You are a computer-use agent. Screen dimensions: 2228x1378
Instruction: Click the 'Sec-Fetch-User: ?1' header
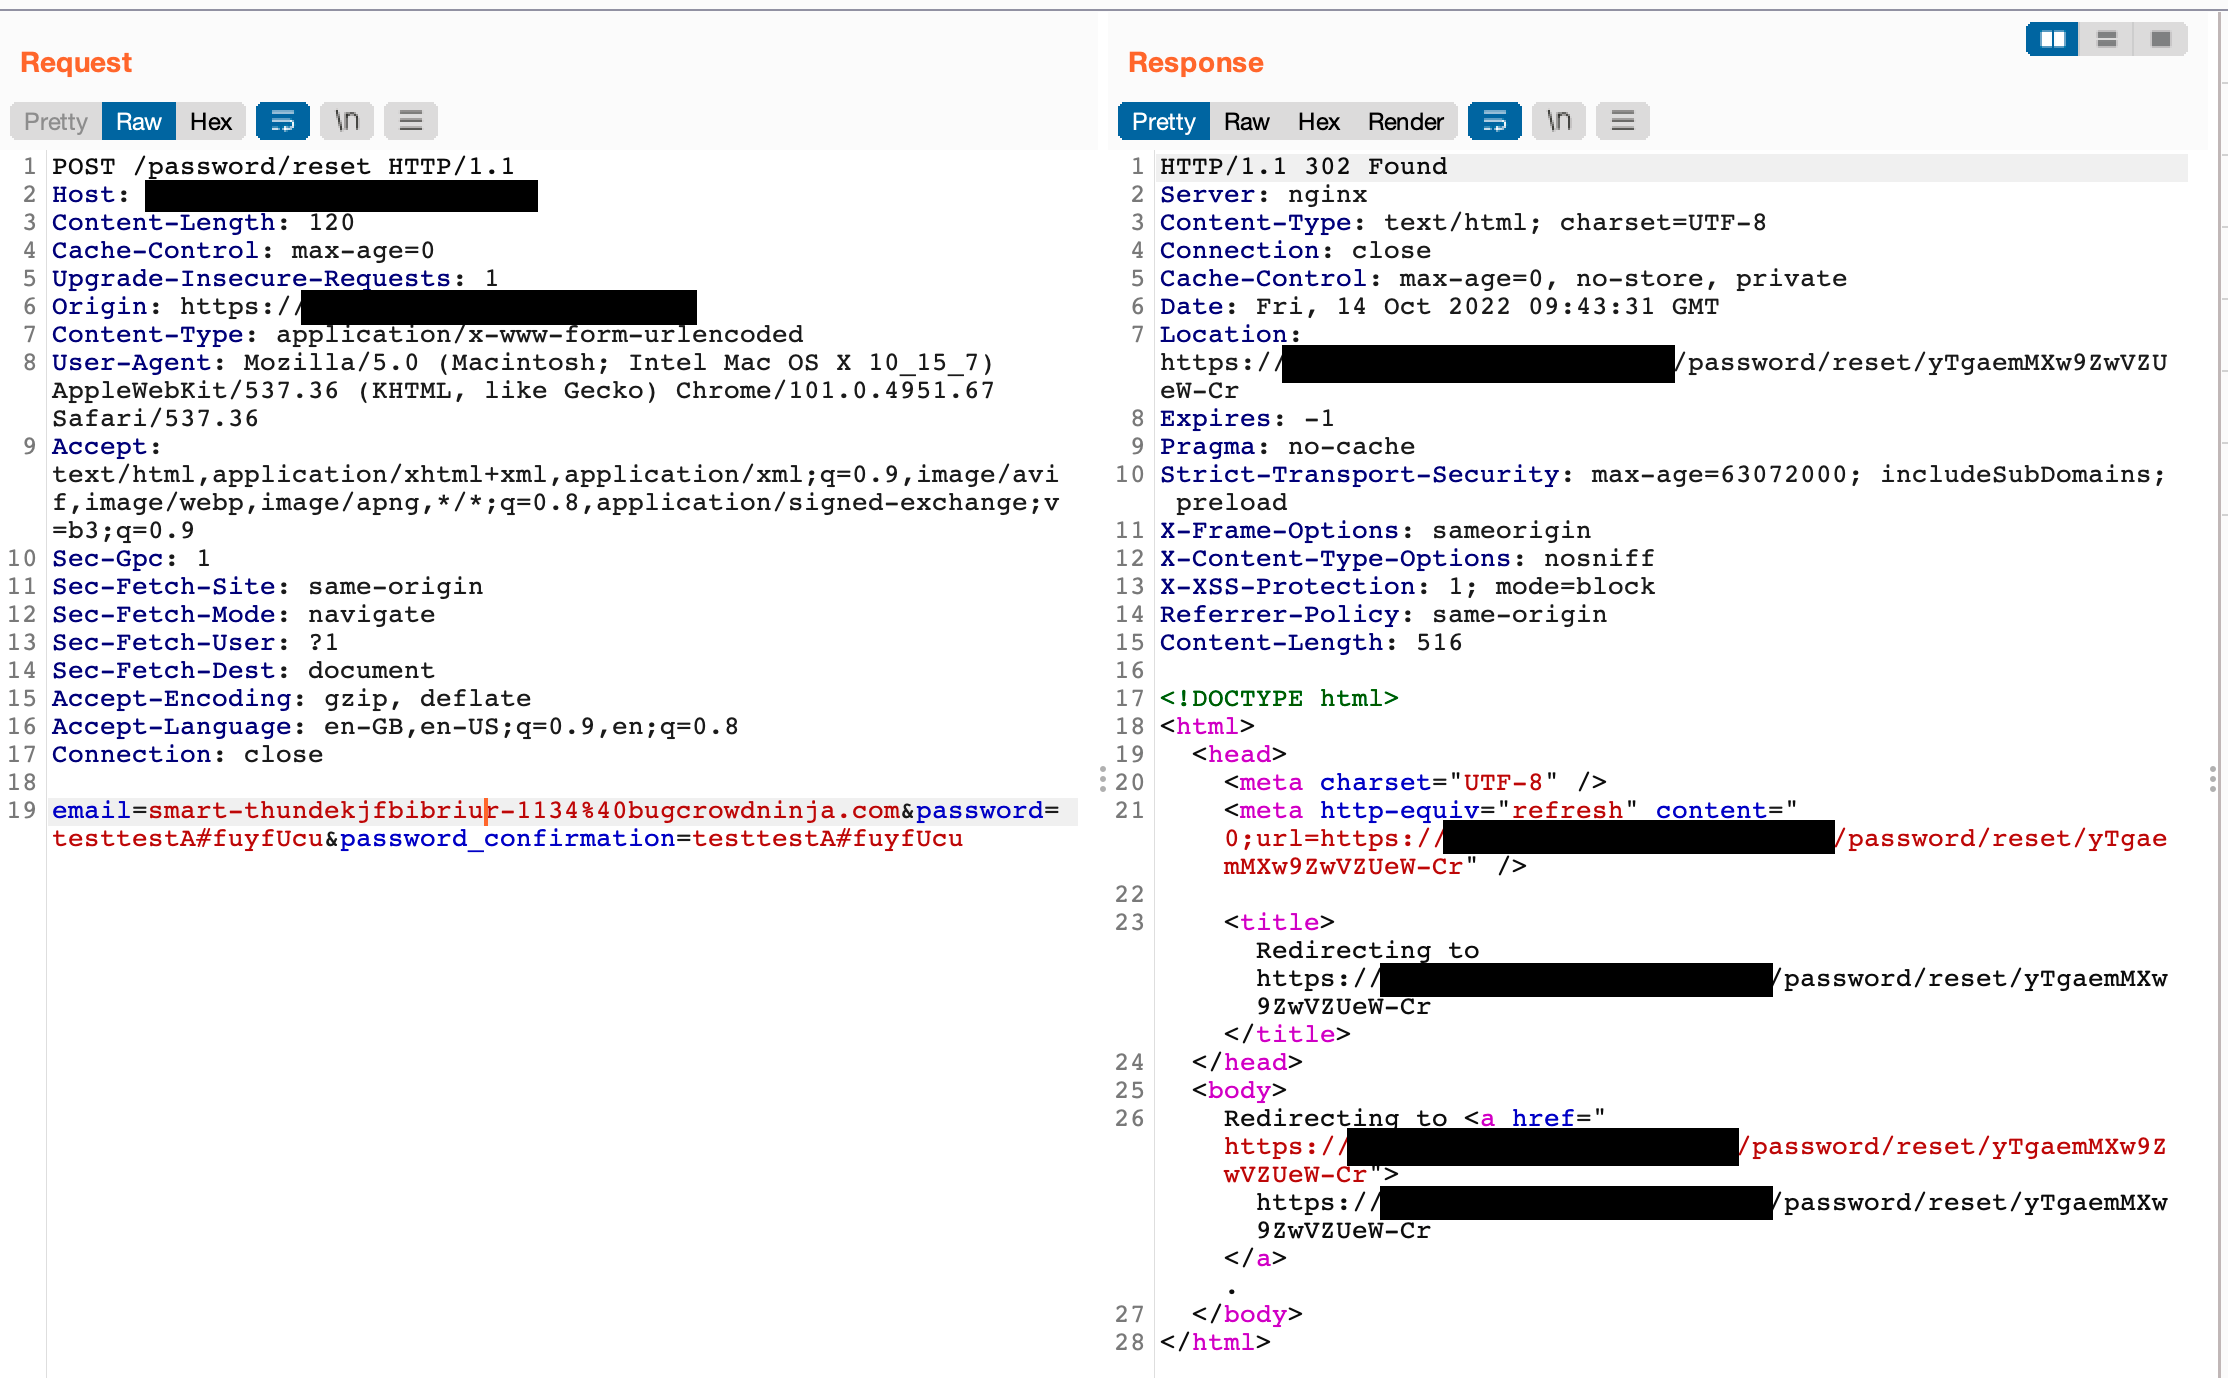[195, 642]
